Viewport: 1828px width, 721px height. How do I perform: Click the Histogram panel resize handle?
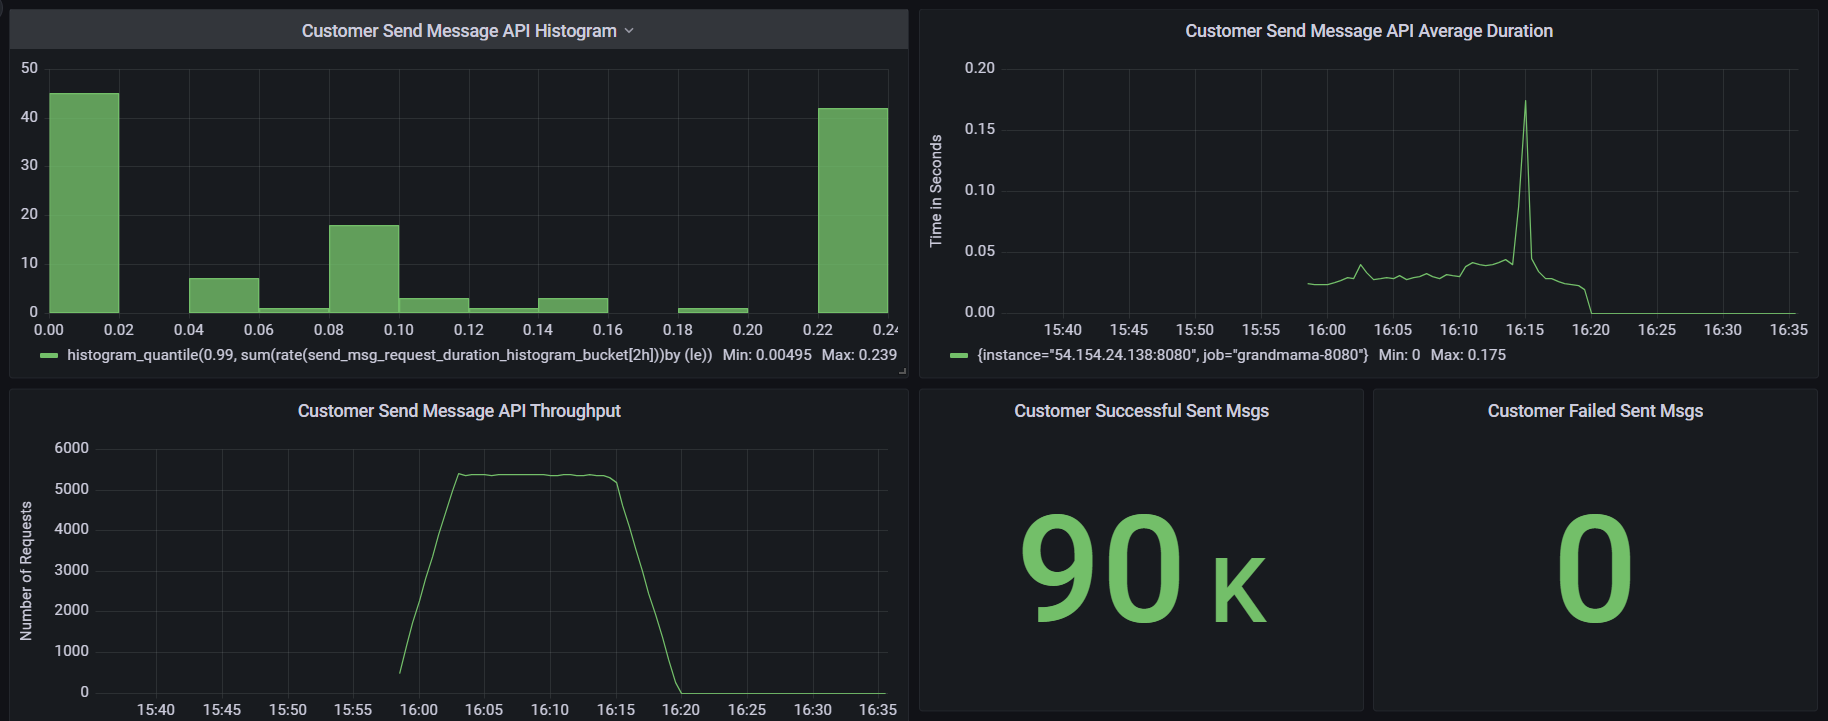tap(902, 371)
